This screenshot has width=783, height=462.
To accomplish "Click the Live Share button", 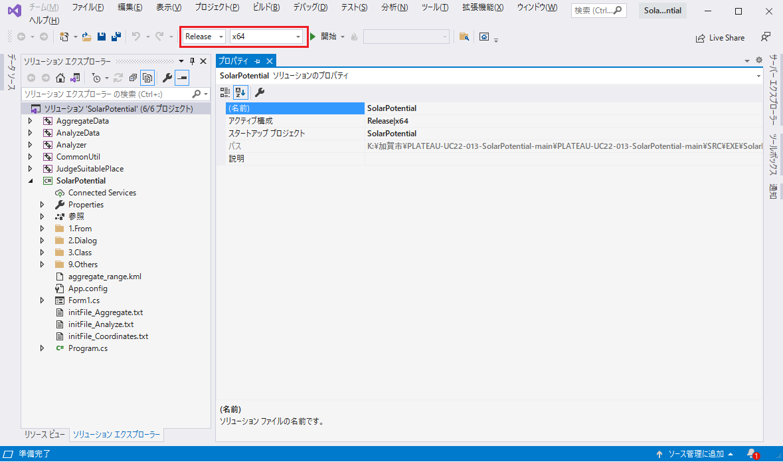I will click(x=720, y=38).
